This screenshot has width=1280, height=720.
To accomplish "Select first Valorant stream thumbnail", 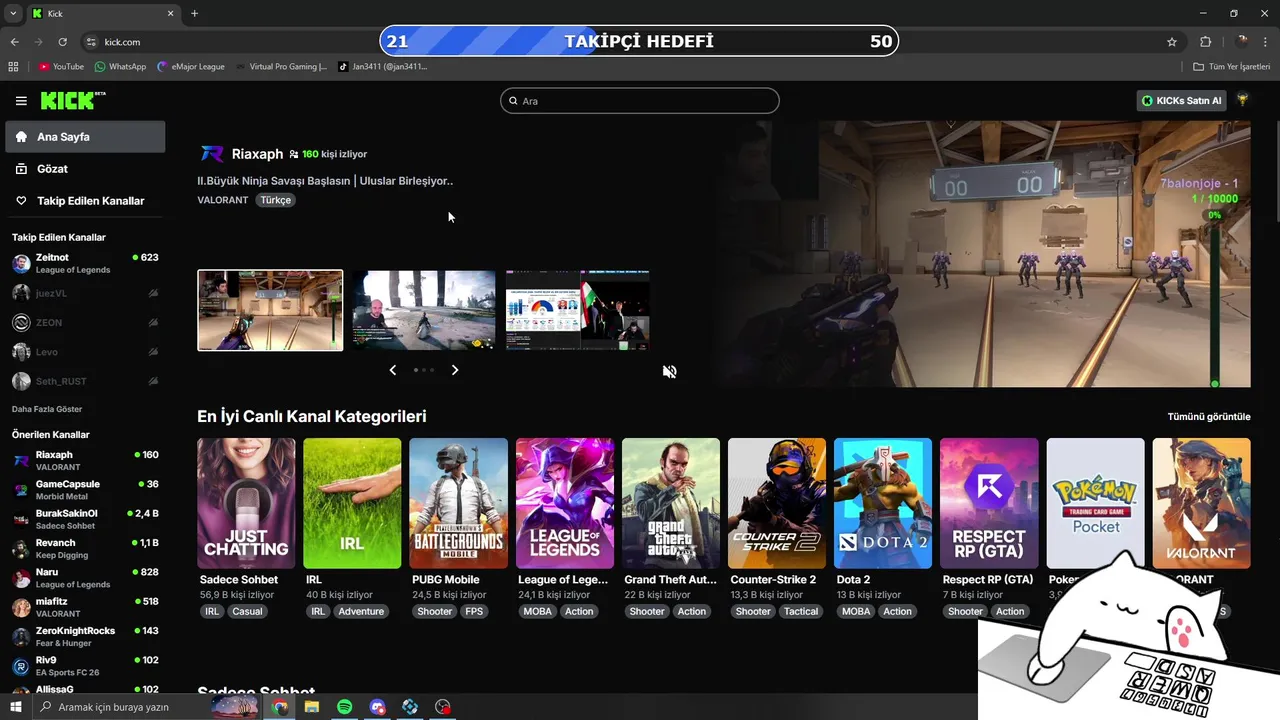I will click(270, 310).
